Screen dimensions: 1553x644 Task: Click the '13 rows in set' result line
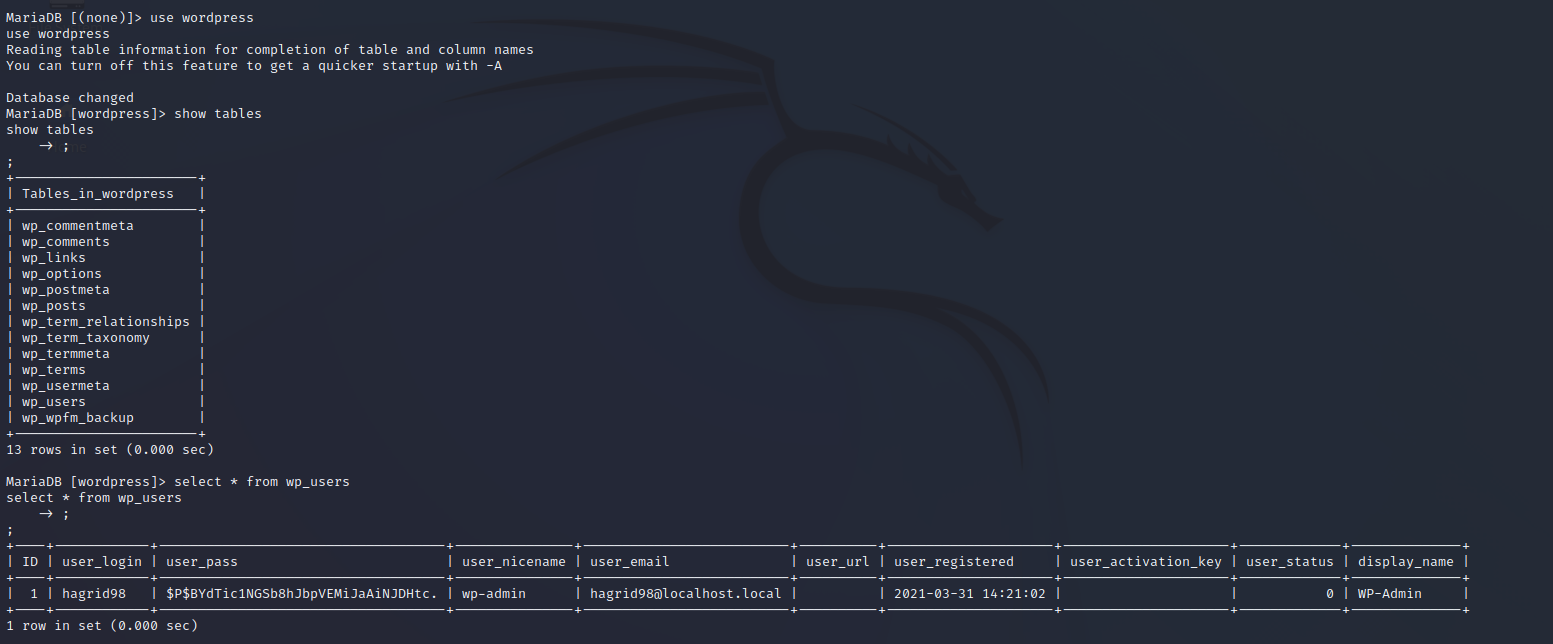coord(110,450)
